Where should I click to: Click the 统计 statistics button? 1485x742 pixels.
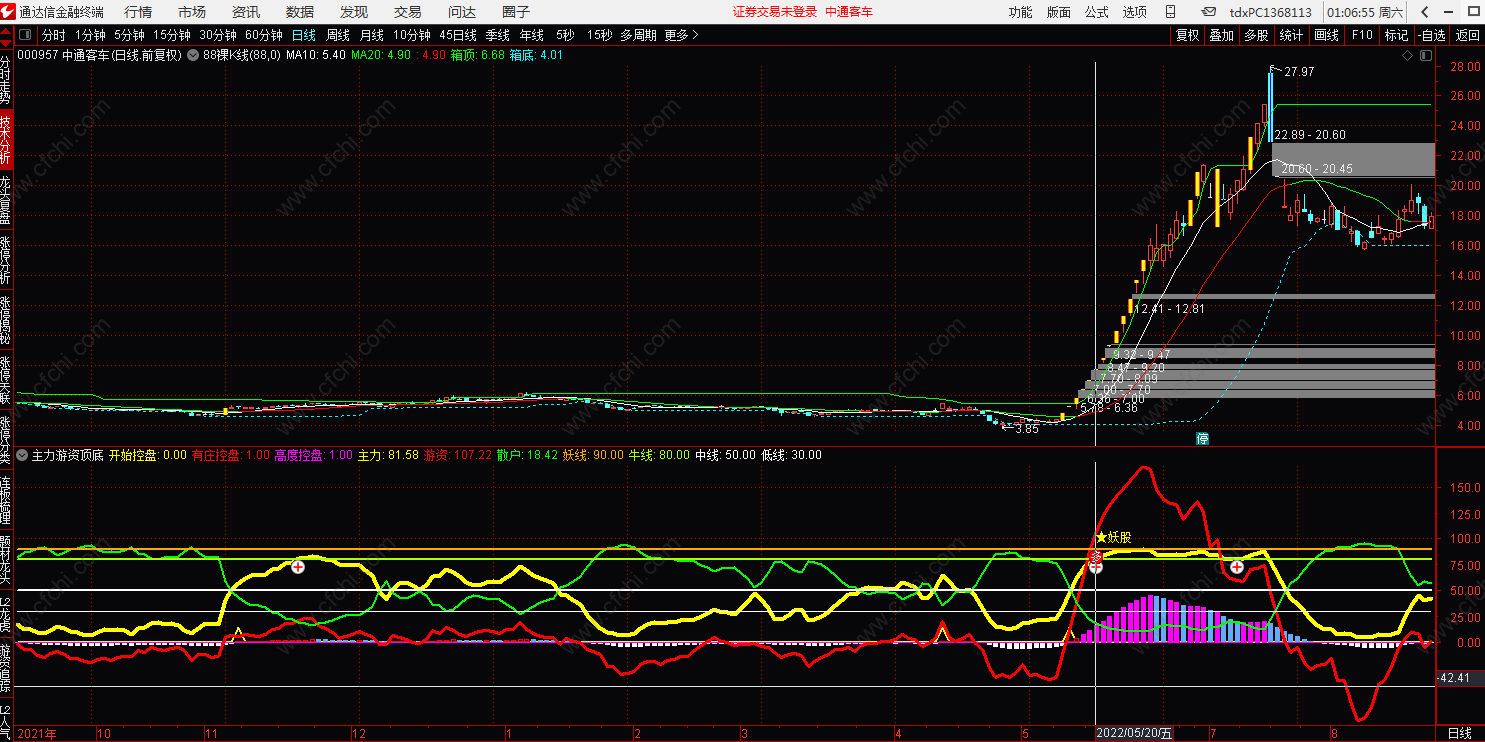[1291, 35]
